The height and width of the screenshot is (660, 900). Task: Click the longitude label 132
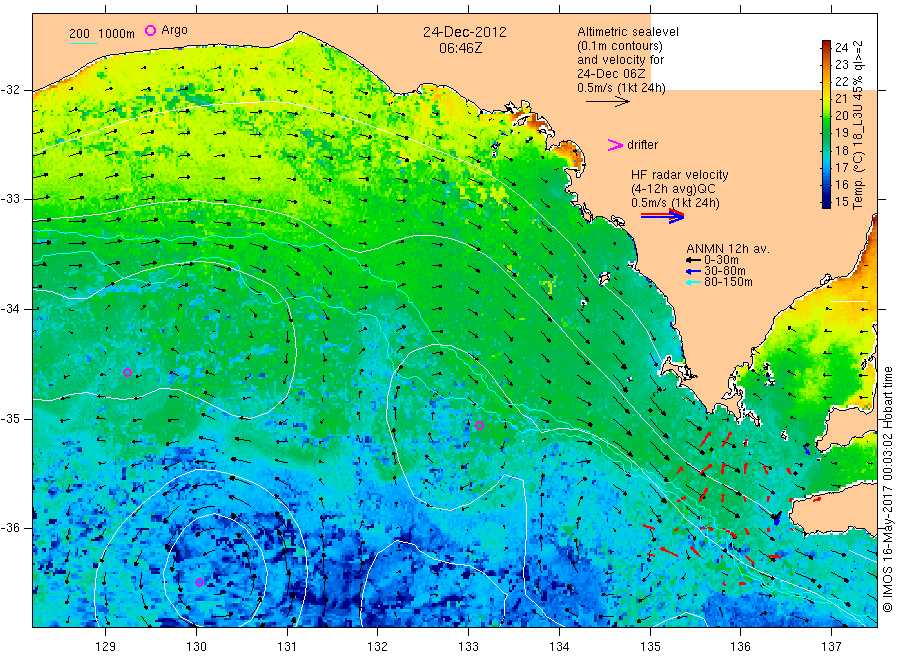click(x=378, y=647)
